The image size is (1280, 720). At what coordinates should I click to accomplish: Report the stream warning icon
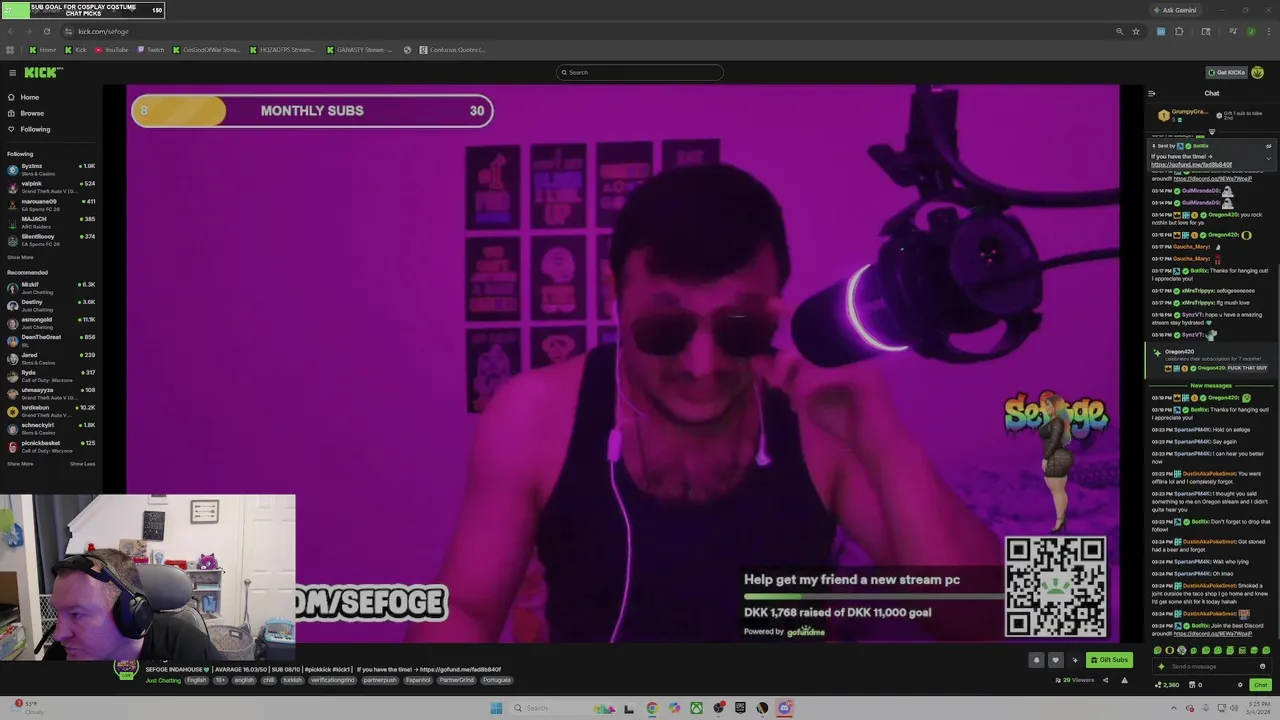click(x=1124, y=680)
